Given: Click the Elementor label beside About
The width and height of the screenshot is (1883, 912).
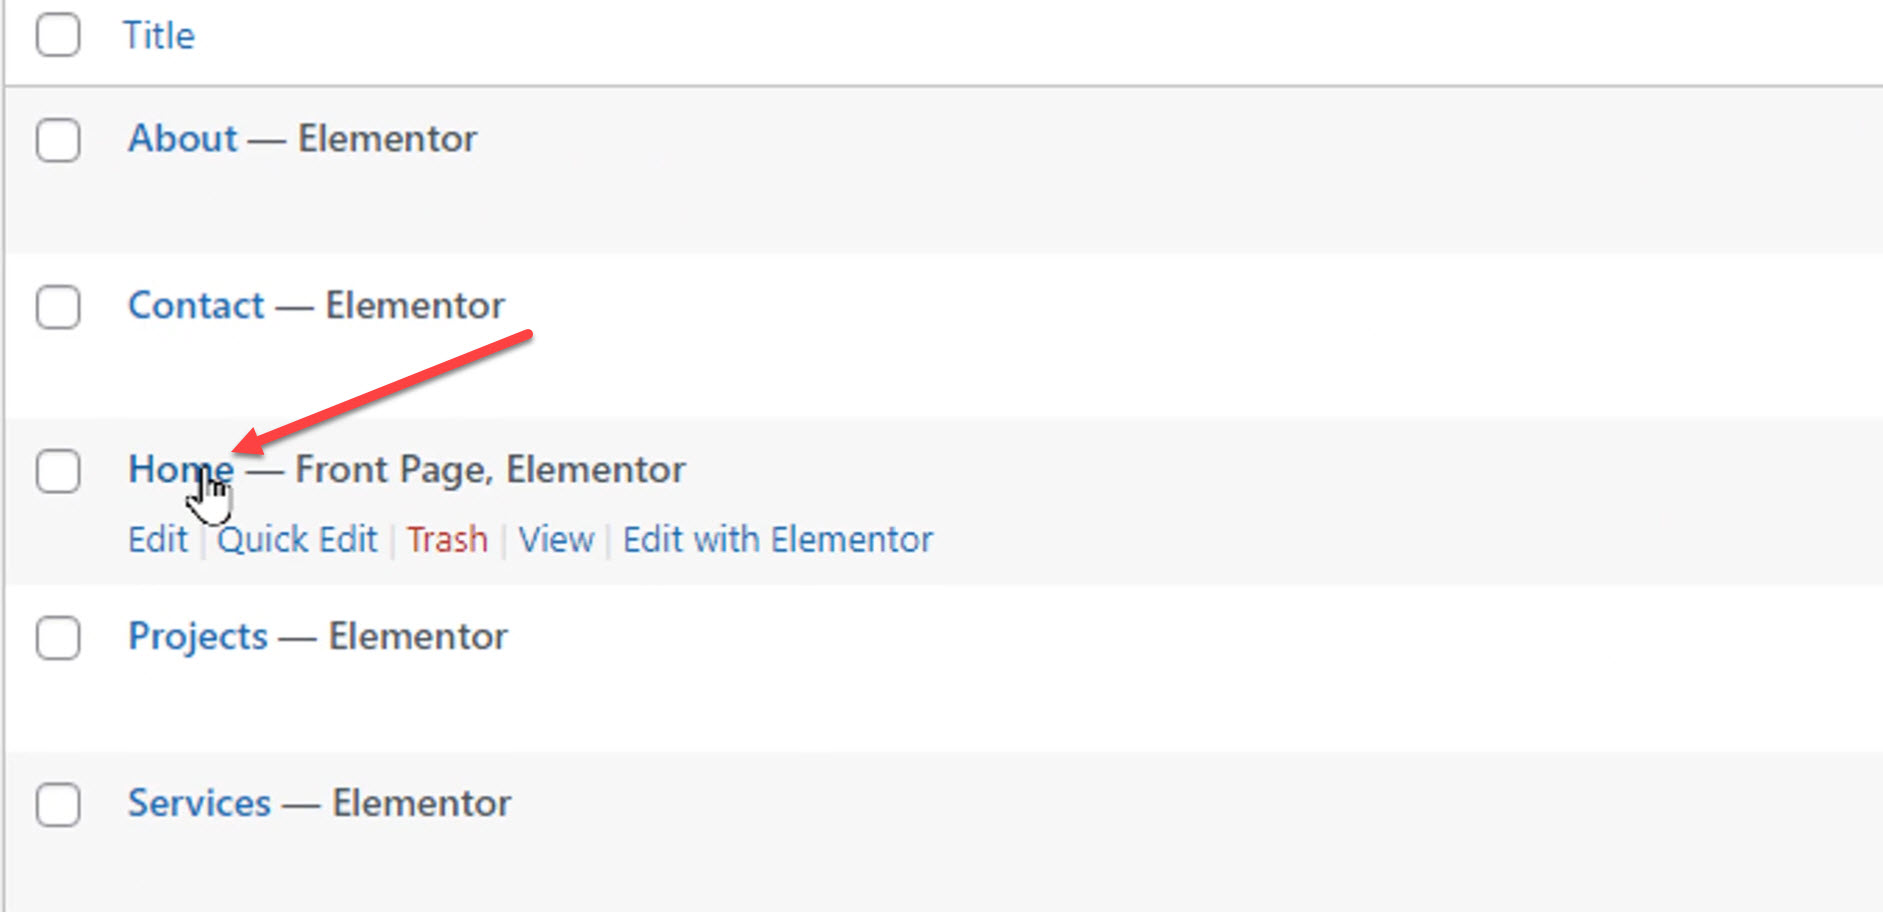Looking at the screenshot, I should (x=387, y=138).
